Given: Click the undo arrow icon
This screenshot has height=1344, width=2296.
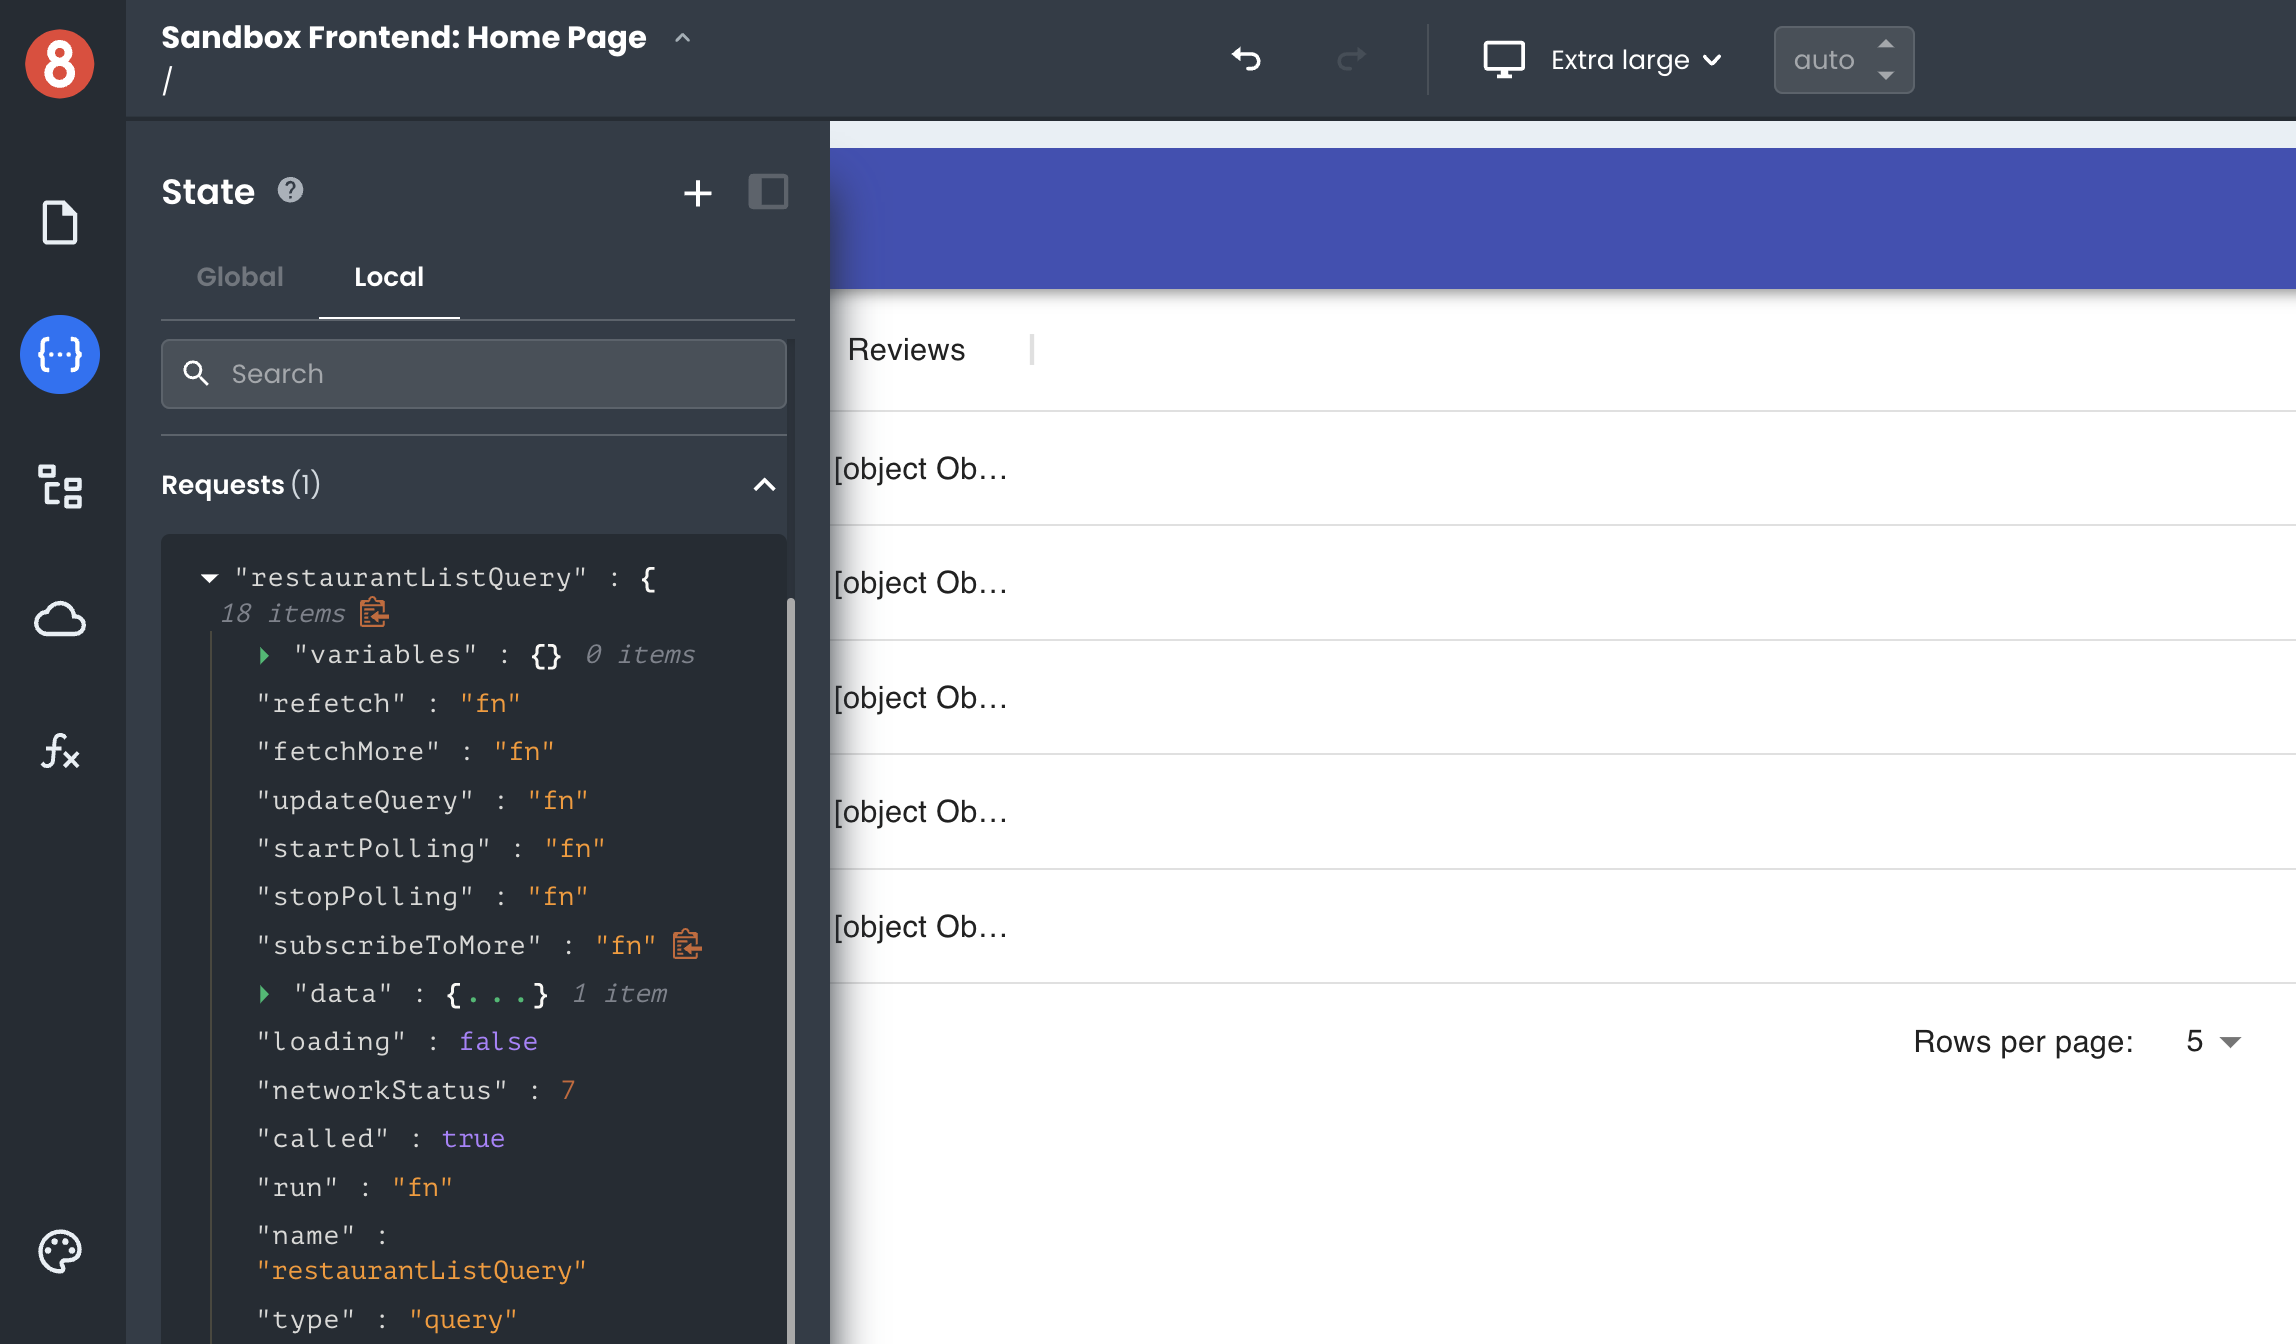Looking at the screenshot, I should tap(1246, 60).
